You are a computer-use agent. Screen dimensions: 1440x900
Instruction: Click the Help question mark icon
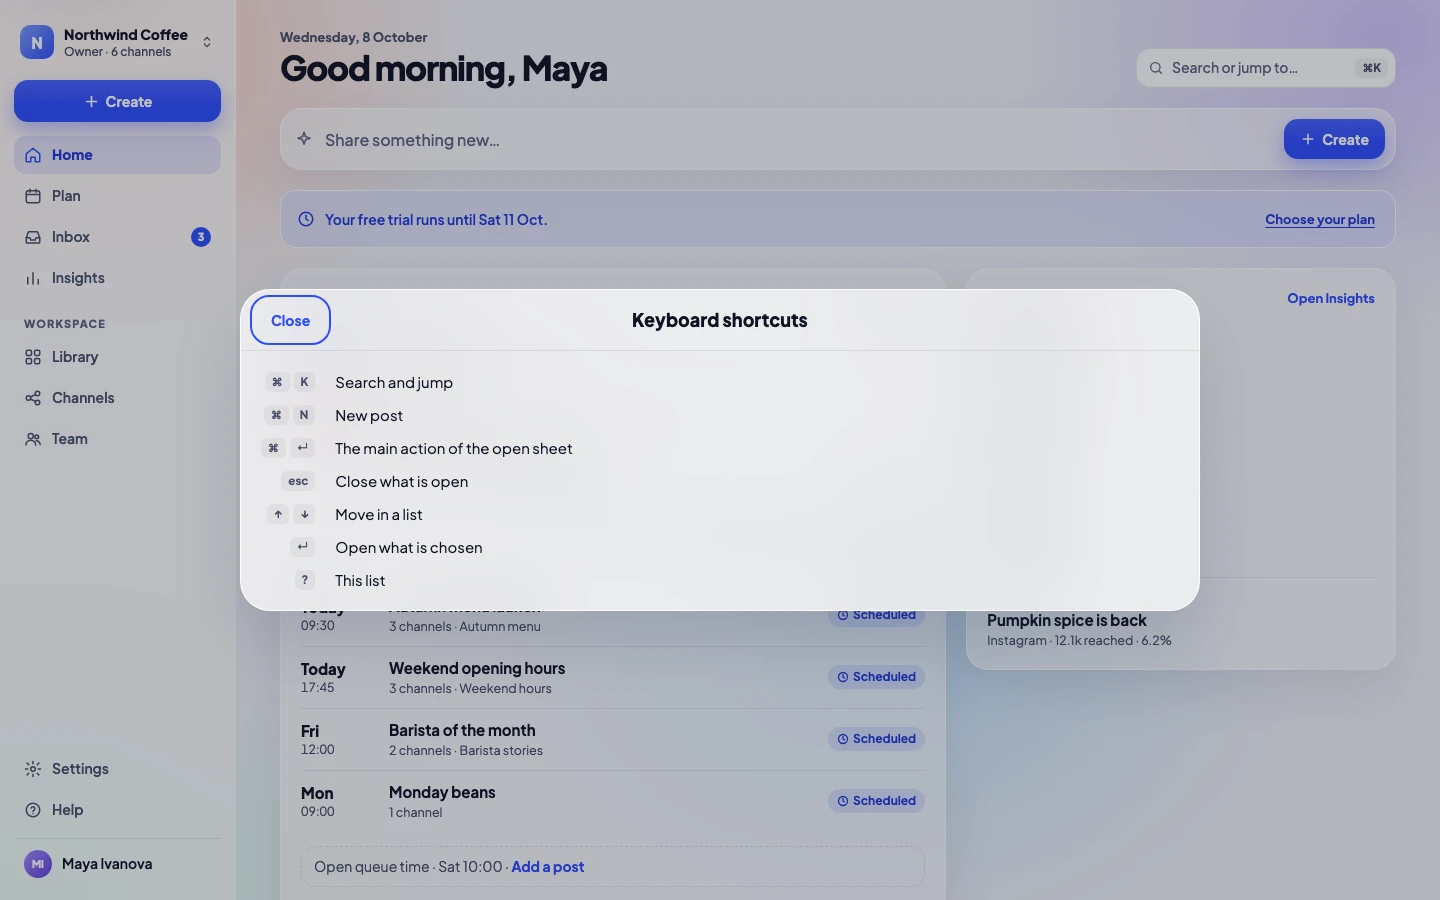[x=33, y=810]
